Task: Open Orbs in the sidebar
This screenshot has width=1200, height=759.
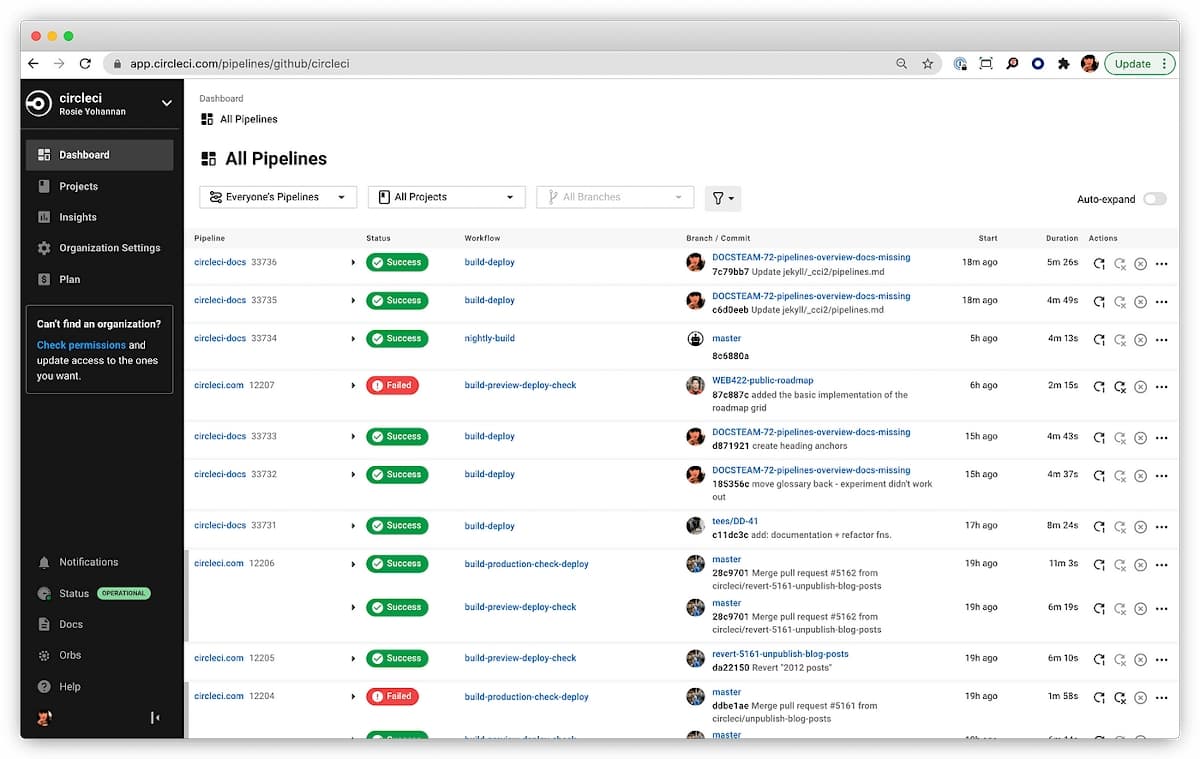Action: click(70, 655)
